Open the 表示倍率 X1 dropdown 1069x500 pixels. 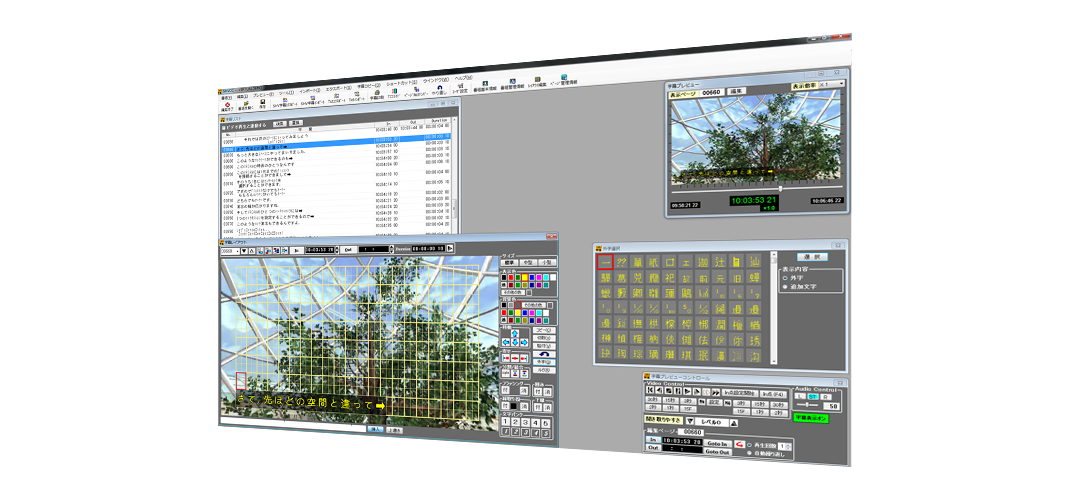click(x=832, y=84)
